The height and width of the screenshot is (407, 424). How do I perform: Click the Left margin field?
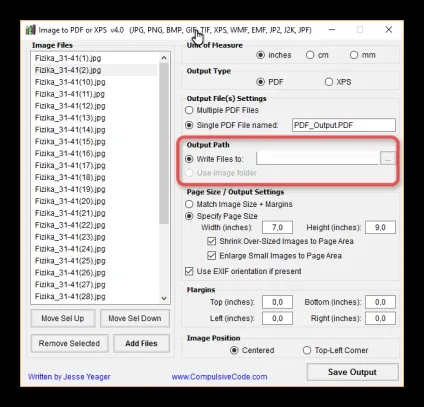click(x=277, y=318)
